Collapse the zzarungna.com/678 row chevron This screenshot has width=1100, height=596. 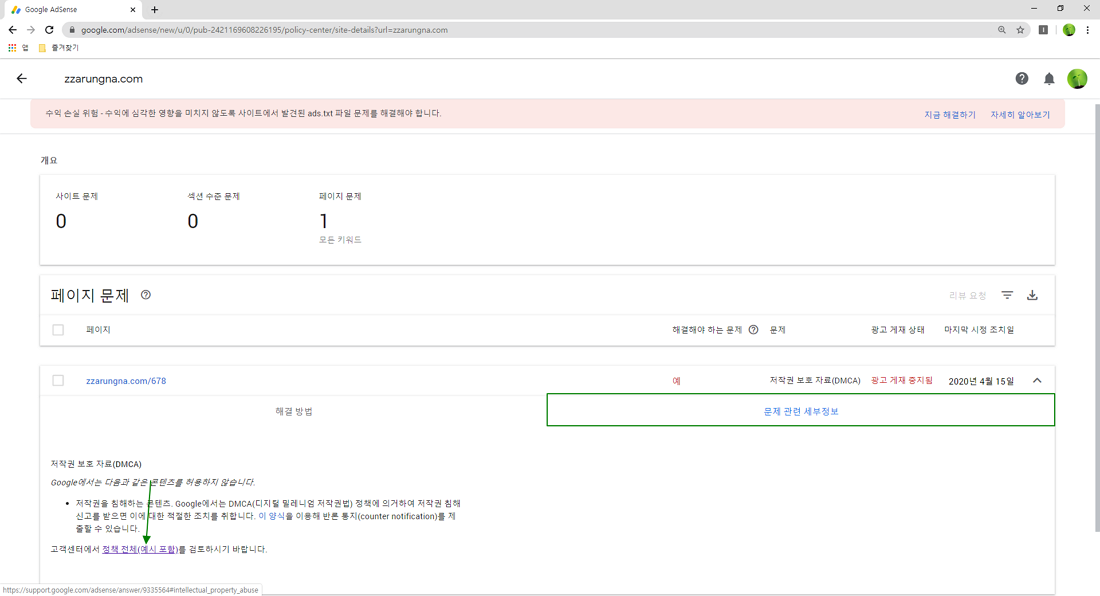pyautogui.click(x=1037, y=381)
